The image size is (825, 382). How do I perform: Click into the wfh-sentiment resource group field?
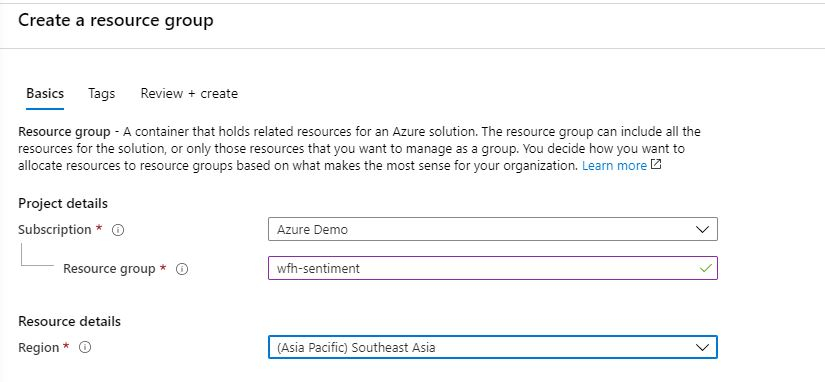click(492, 268)
